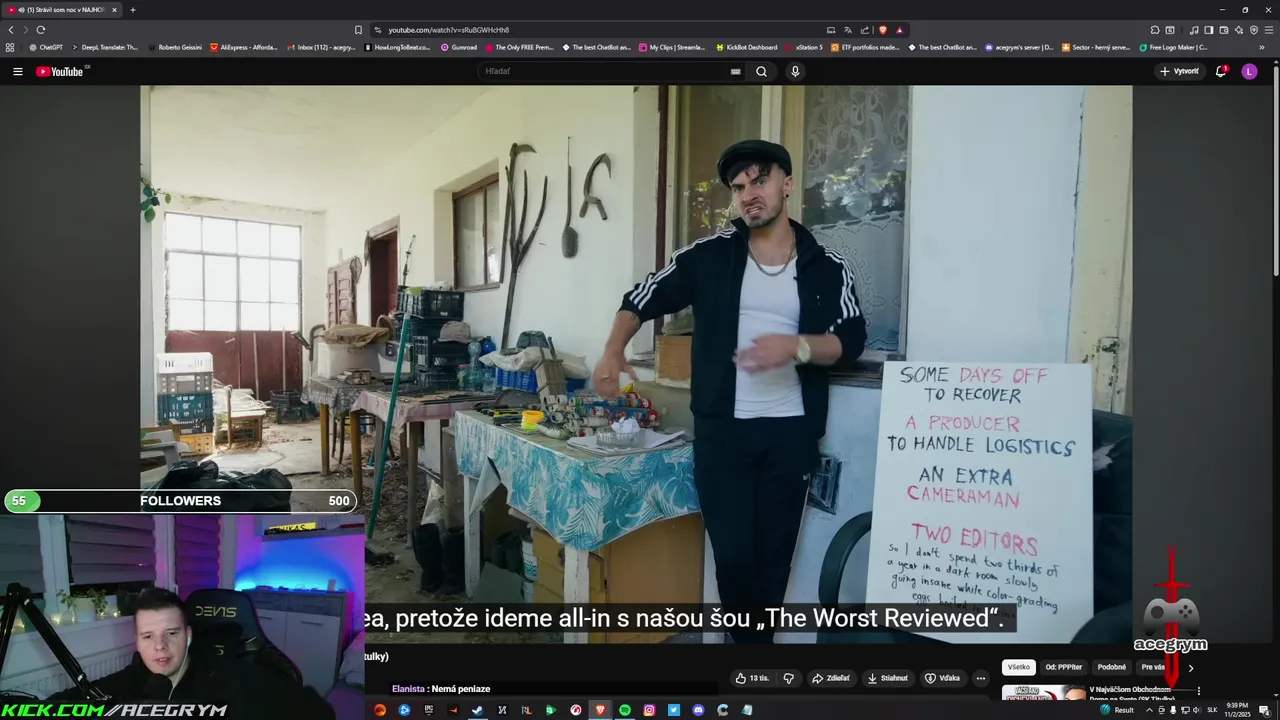
Task: Like the video with 13 tis. button
Action: [x=752, y=678]
